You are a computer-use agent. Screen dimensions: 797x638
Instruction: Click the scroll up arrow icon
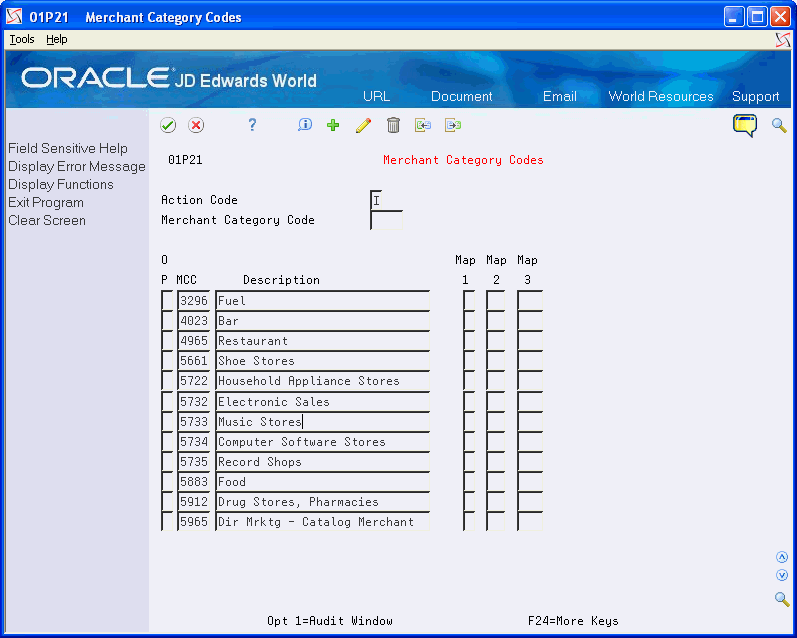click(782, 557)
